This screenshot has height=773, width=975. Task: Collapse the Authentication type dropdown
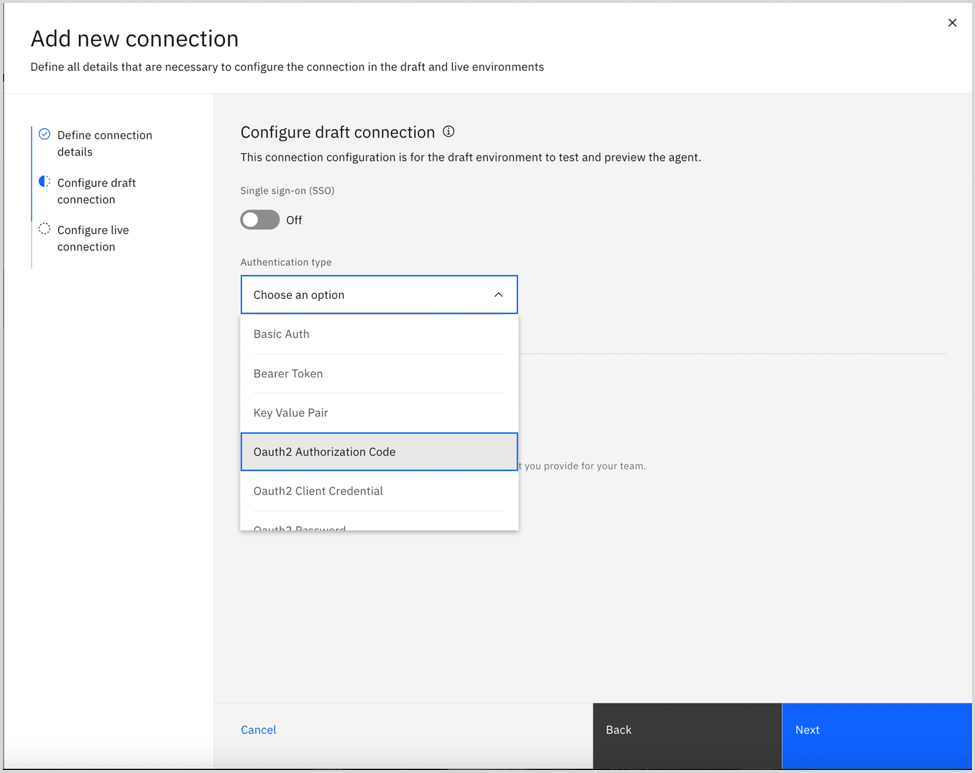click(x=498, y=294)
